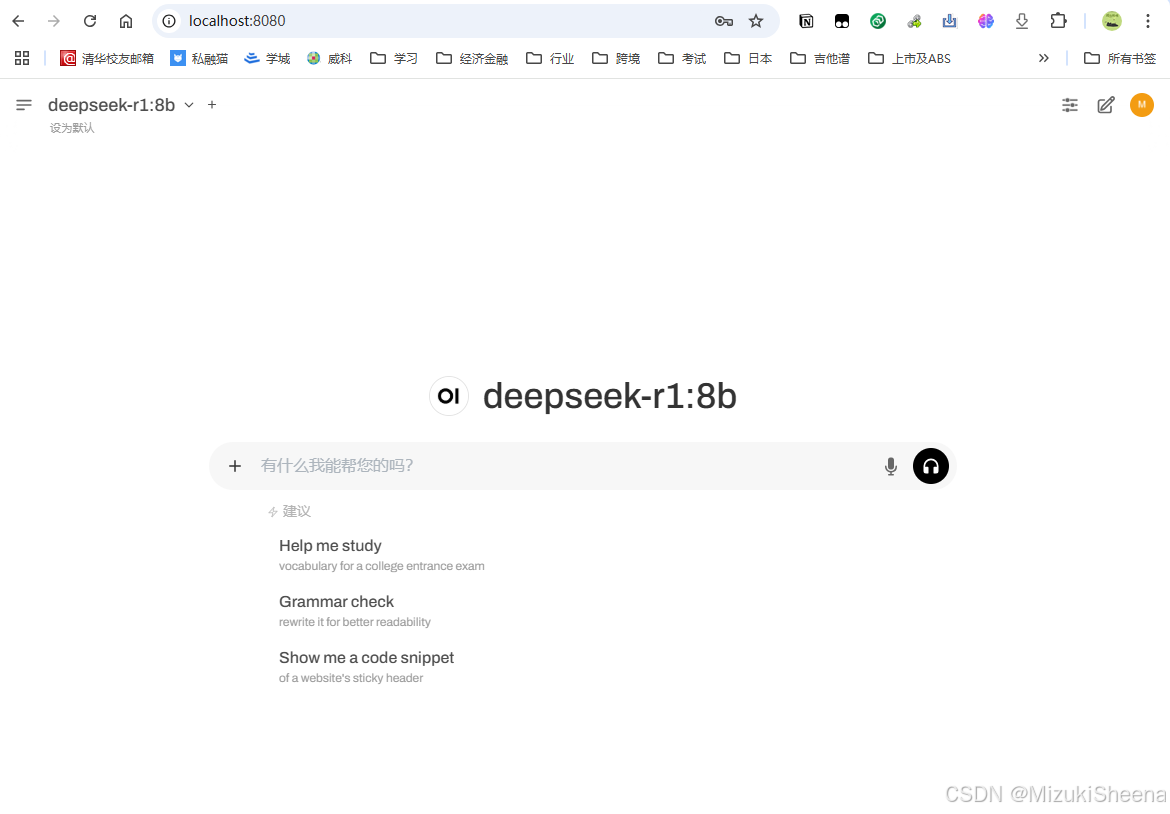Open the 学习 bookmark folder

(394, 58)
